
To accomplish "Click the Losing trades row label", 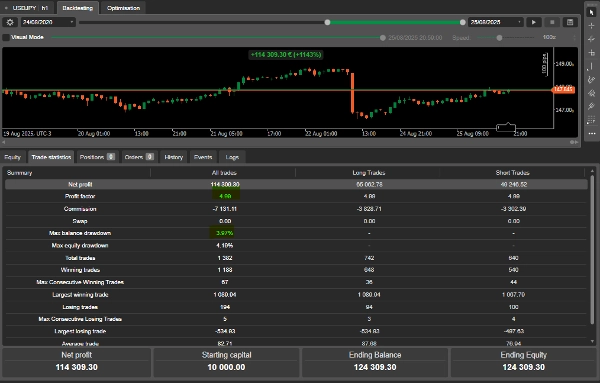I will pyautogui.click(x=80, y=307).
